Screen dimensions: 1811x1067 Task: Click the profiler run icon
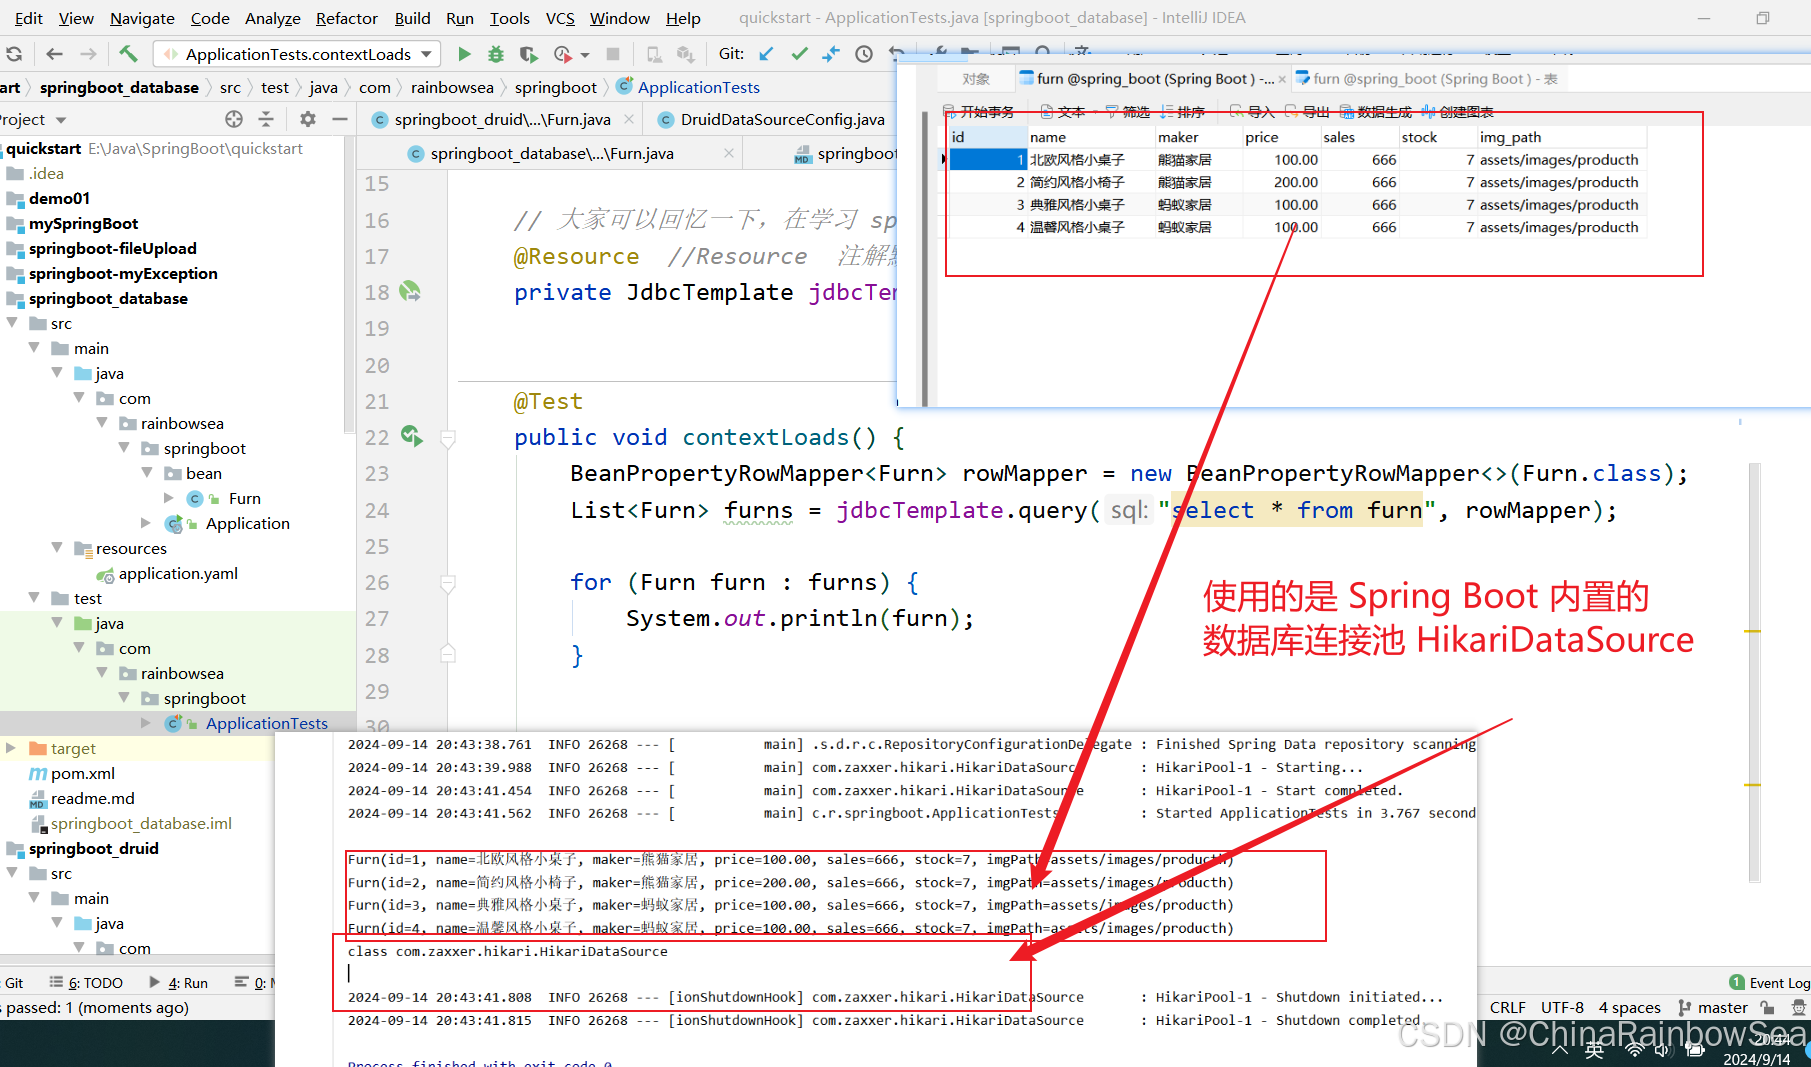coord(563,54)
